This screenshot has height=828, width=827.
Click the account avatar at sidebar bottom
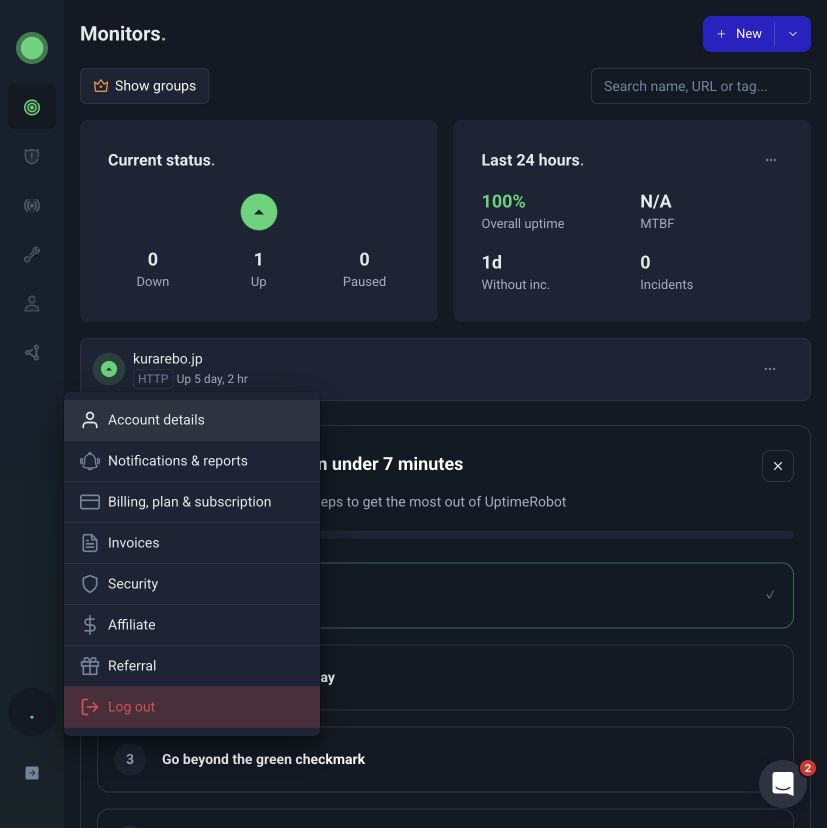click(x=32, y=712)
